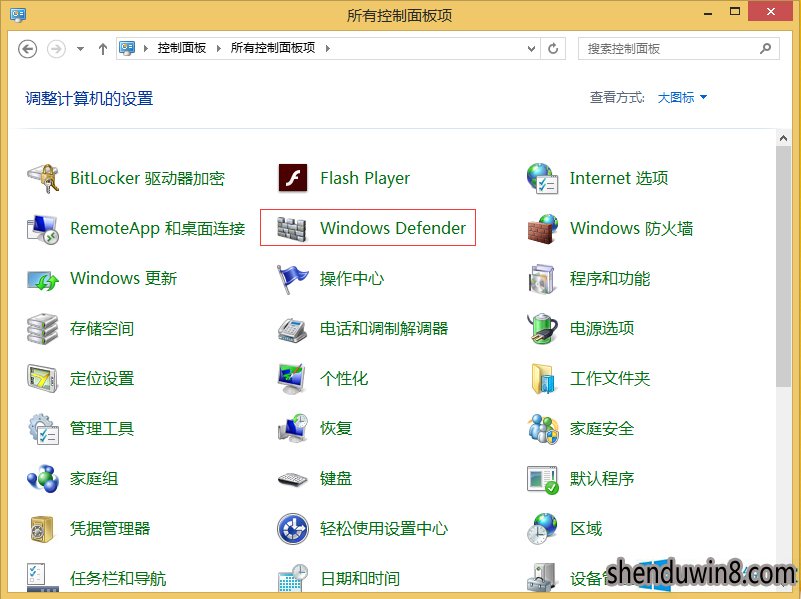
Task: Refresh the control panel view
Action: pyautogui.click(x=553, y=49)
